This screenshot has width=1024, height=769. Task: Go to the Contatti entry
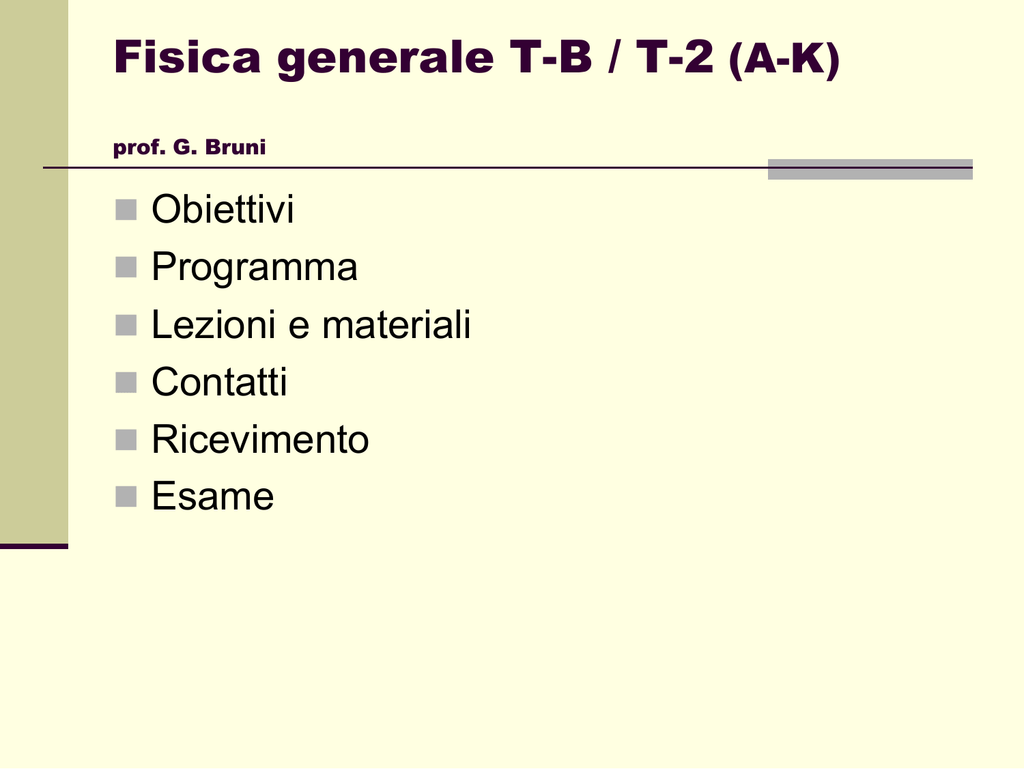coord(219,382)
